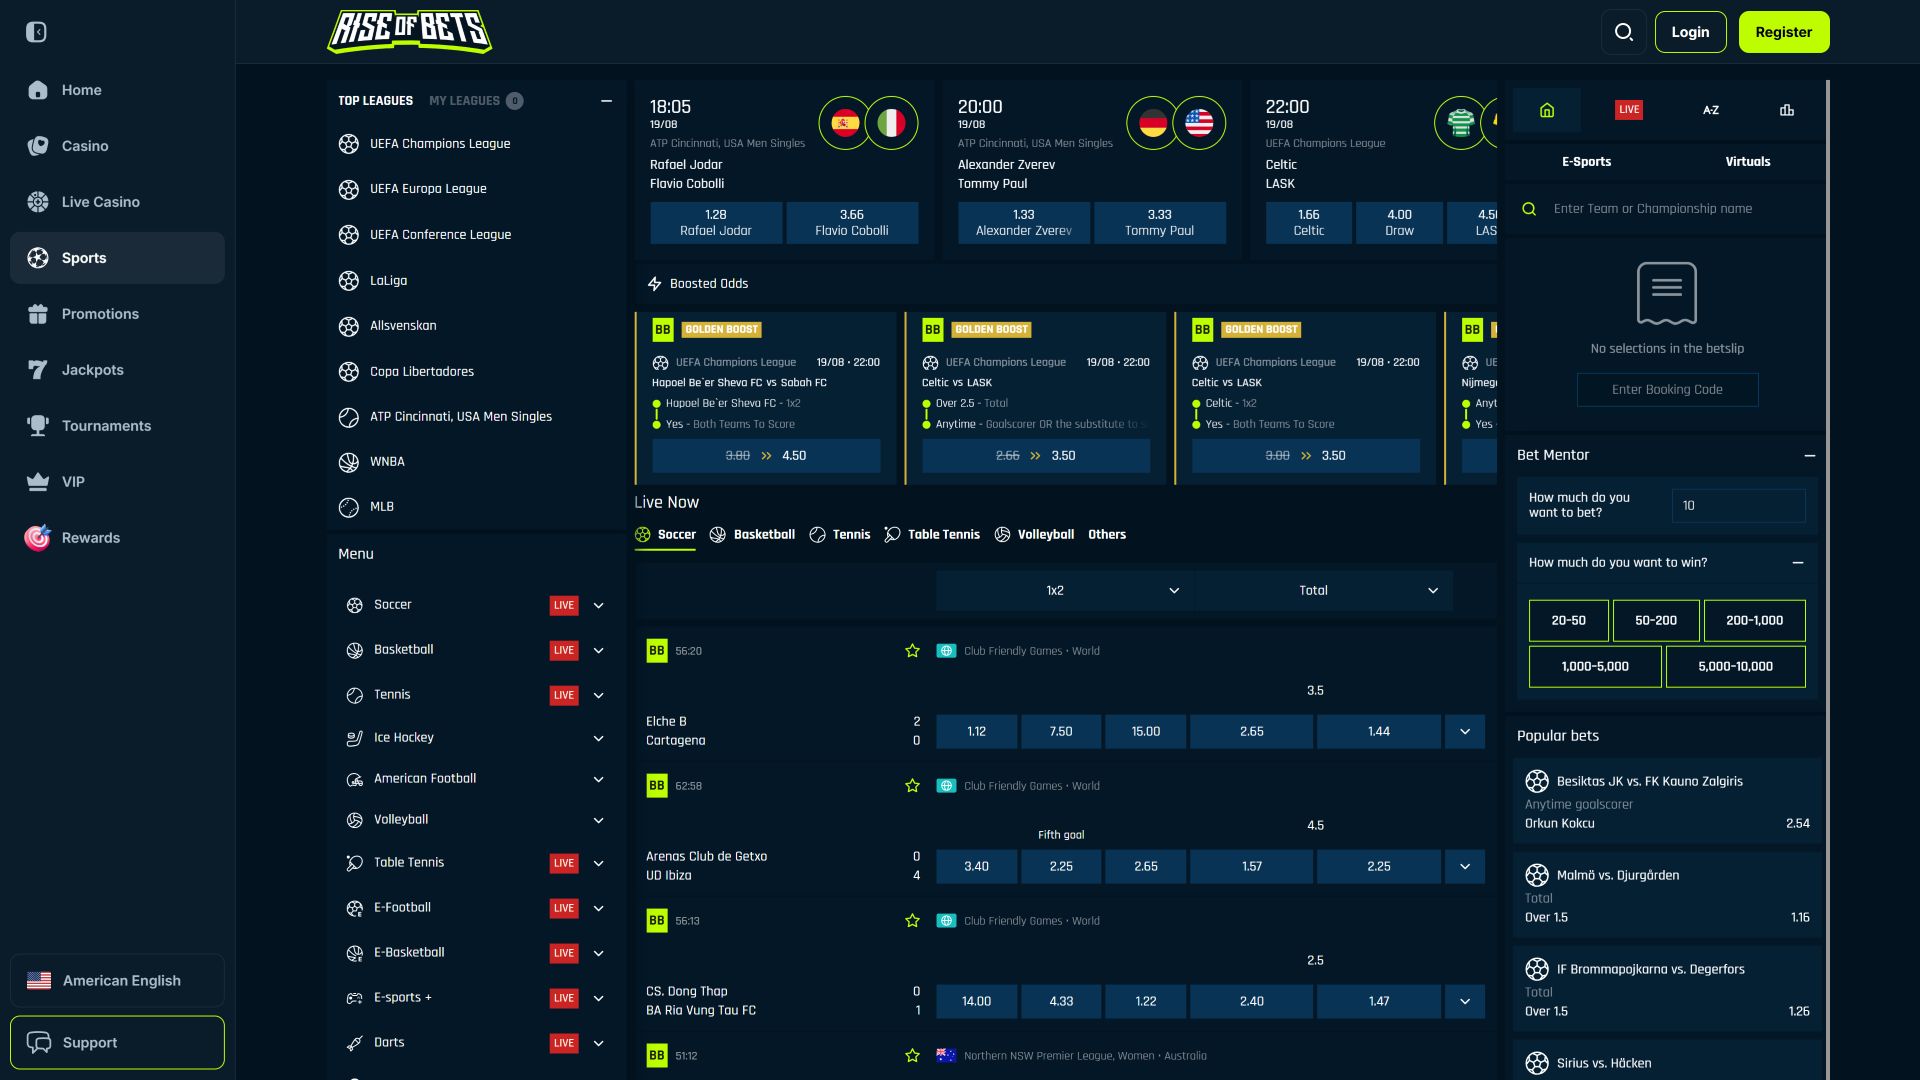Image resolution: width=1920 pixels, height=1080 pixels.
Task: Collapse the 'How much do you want to win' section
Action: click(1798, 563)
